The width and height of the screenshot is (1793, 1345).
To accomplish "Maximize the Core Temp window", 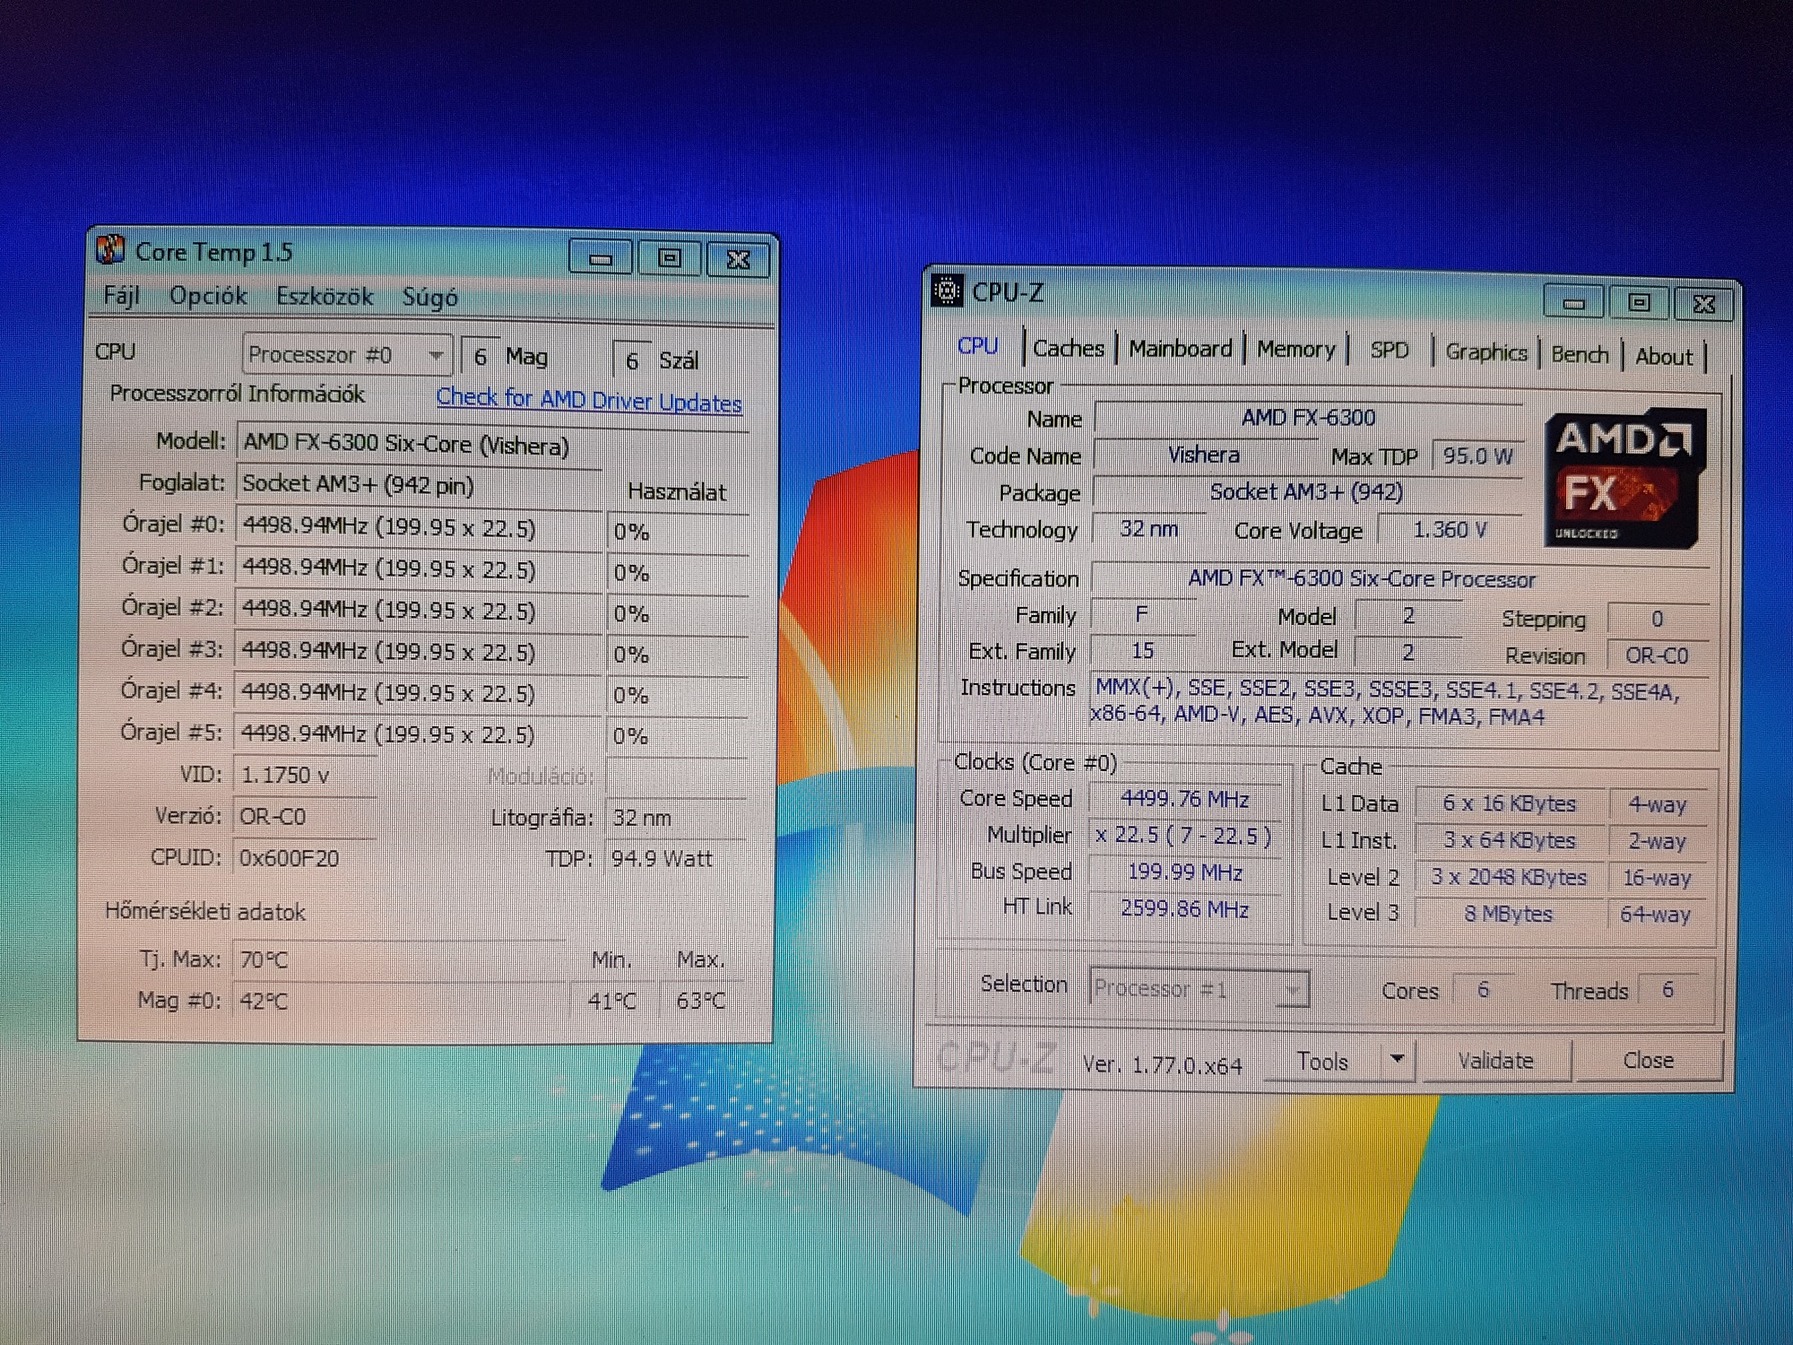I will click(x=670, y=259).
